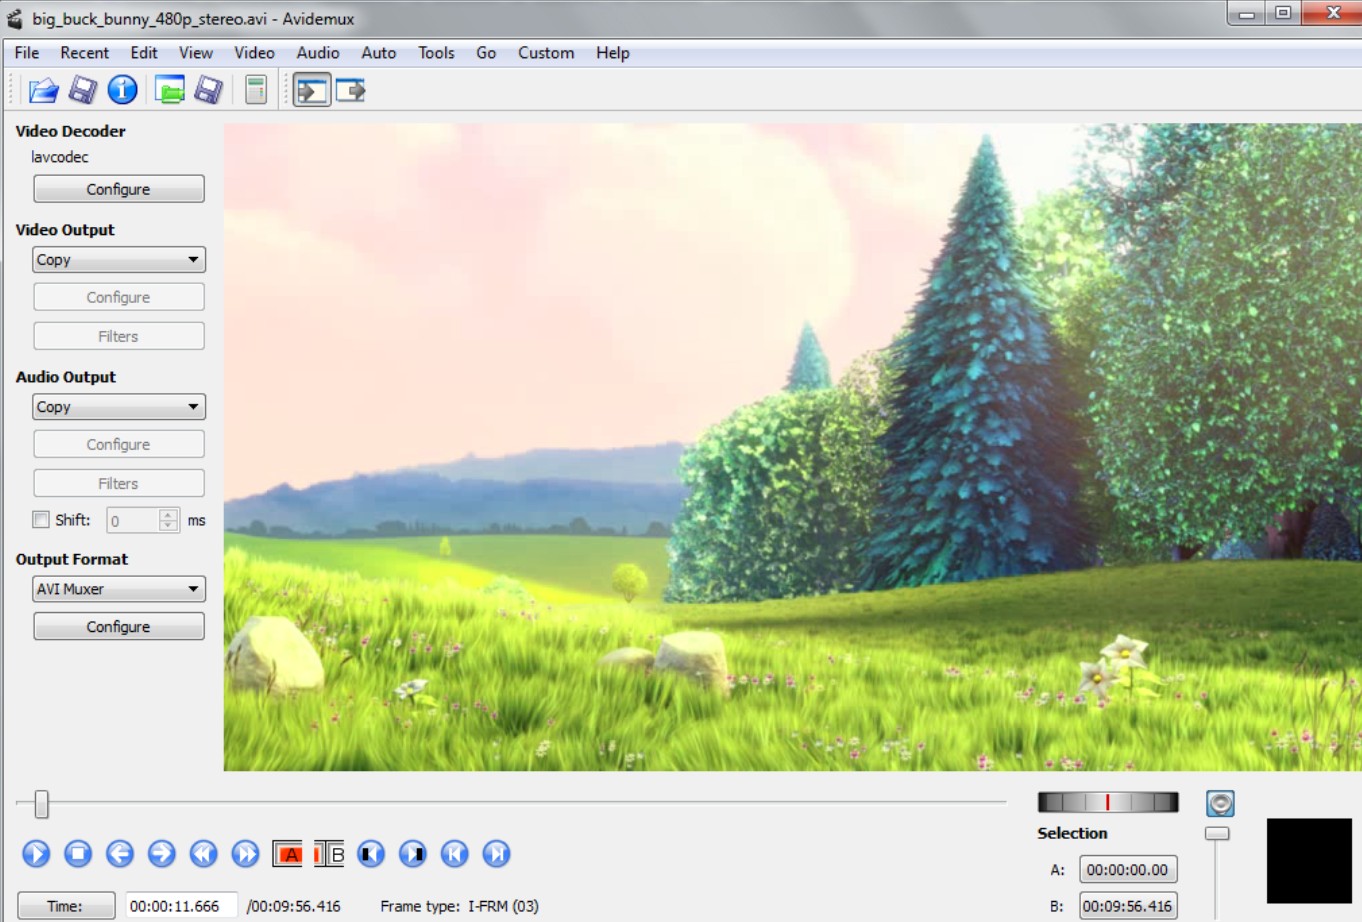Play the video
This screenshot has width=1362, height=922.
(36, 853)
